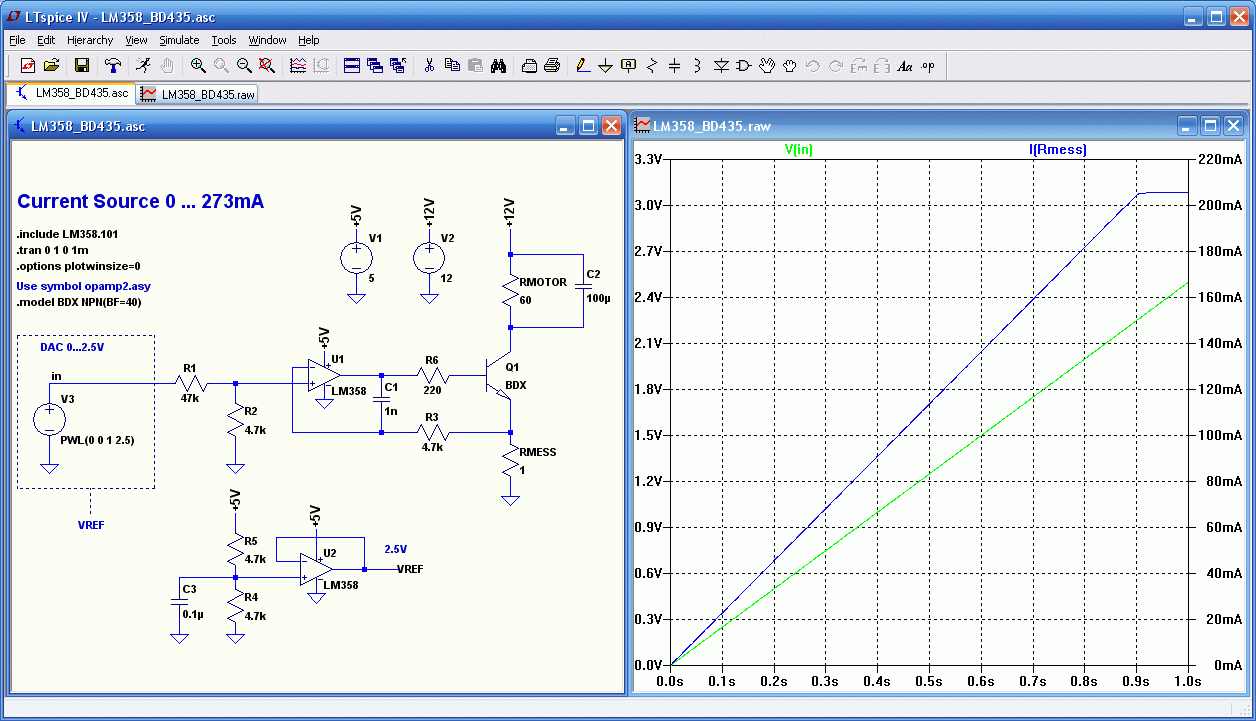Select the Place Component gate icon
Screen dimensions: 1256x721
coord(744,66)
